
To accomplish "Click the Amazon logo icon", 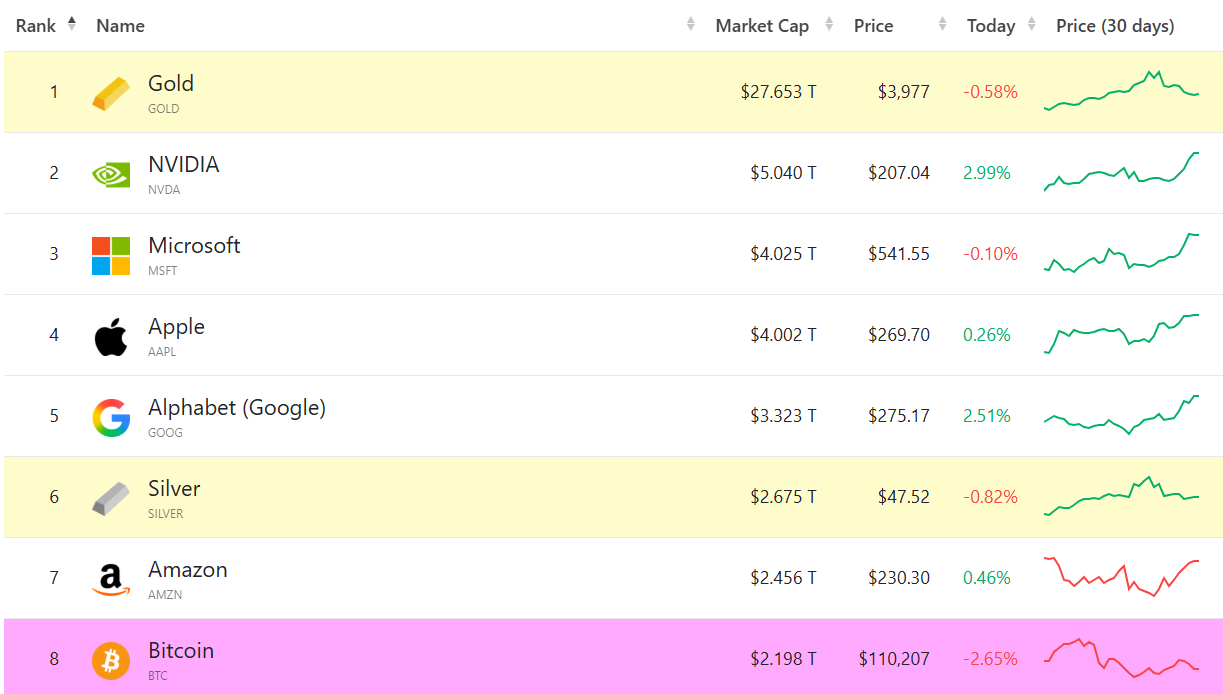I will pyautogui.click(x=111, y=580).
